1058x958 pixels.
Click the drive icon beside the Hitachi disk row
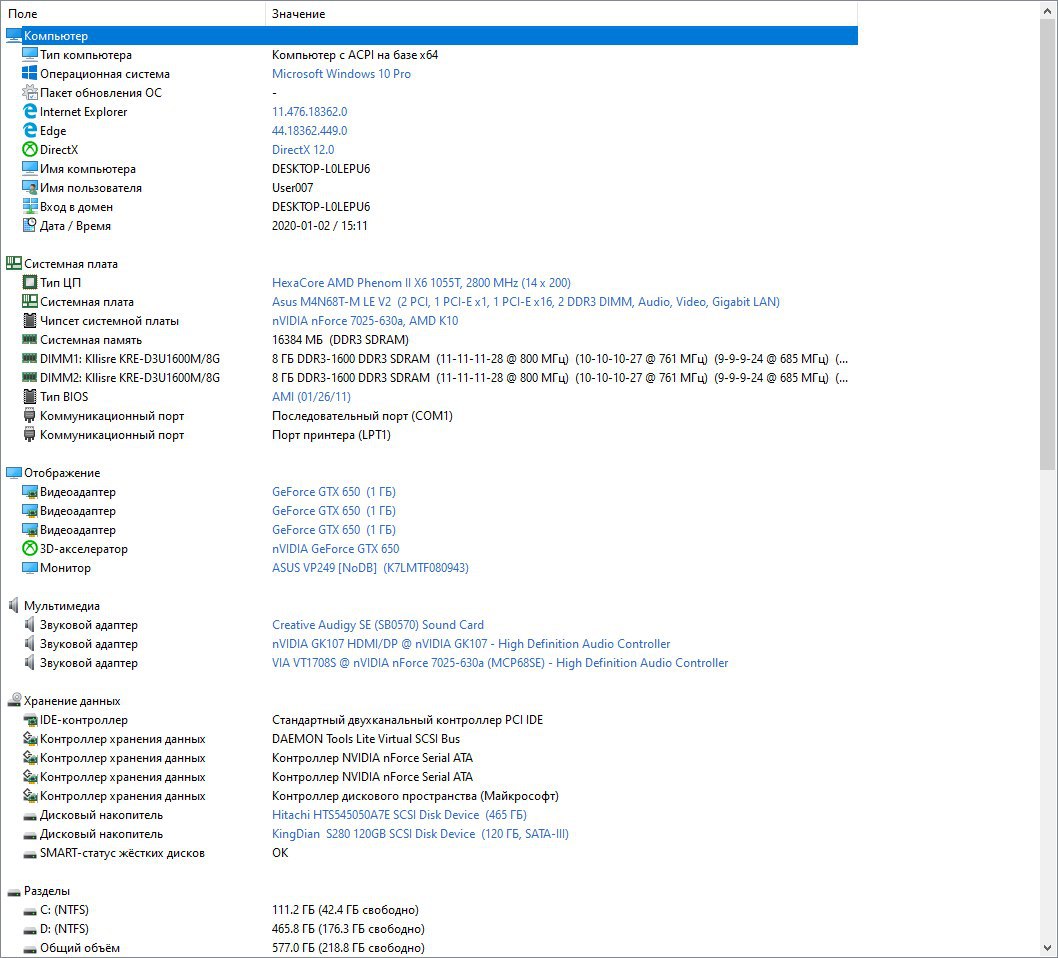click(x=29, y=816)
